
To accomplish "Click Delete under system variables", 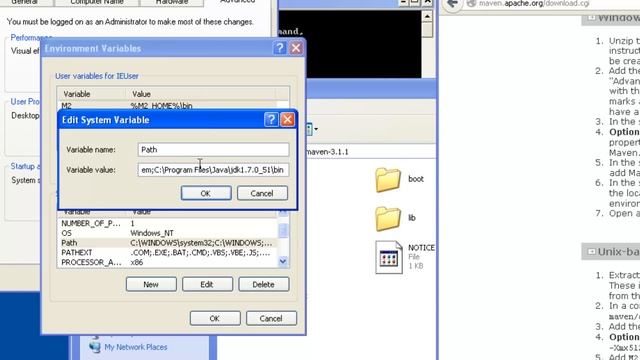I will pyautogui.click(x=264, y=284).
